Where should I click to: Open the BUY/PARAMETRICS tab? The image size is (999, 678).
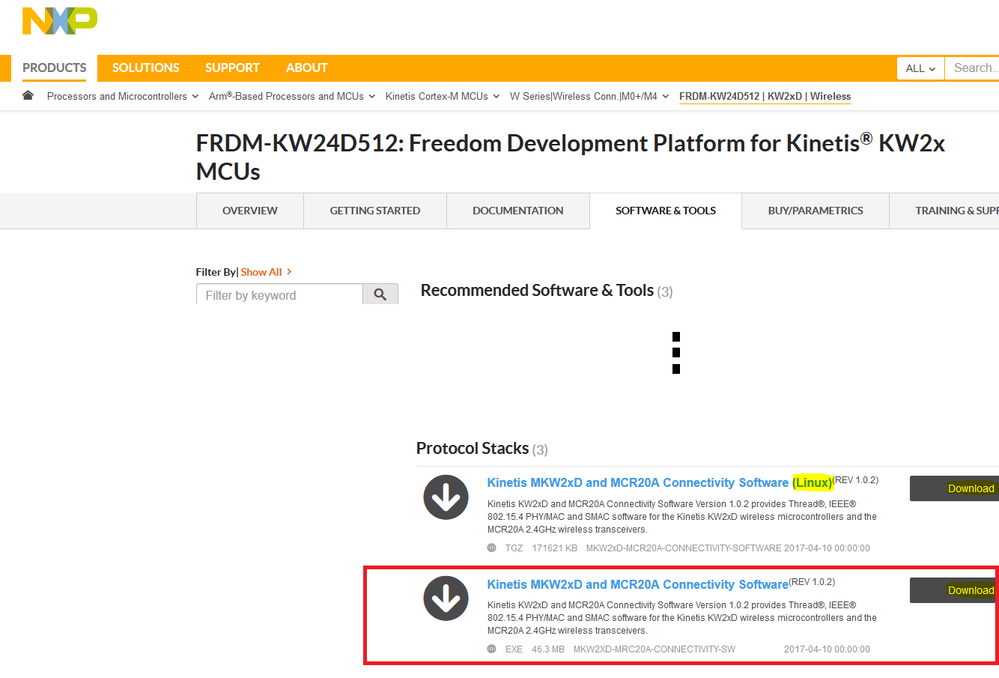[816, 210]
